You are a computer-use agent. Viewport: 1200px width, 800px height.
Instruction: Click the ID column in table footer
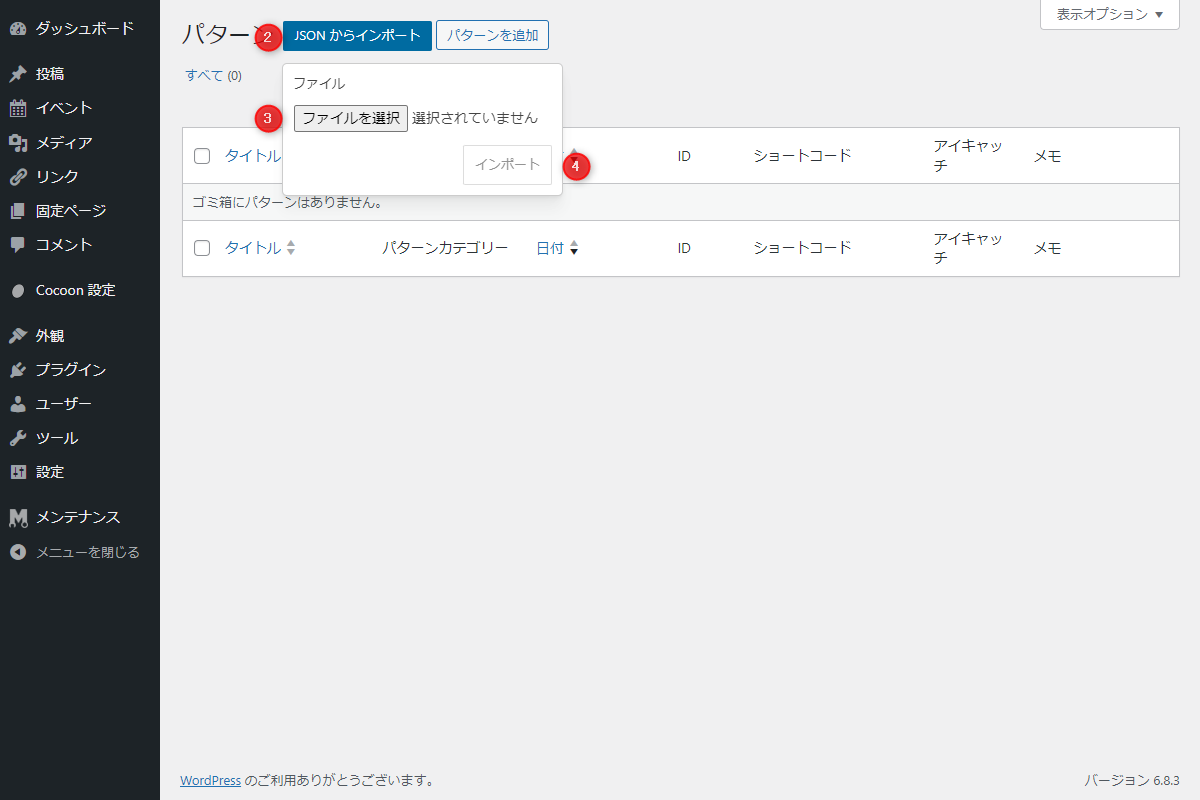[684, 248]
